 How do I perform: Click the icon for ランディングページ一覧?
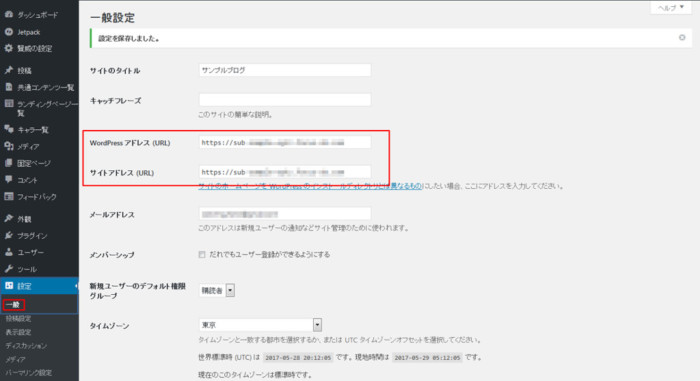[8, 104]
